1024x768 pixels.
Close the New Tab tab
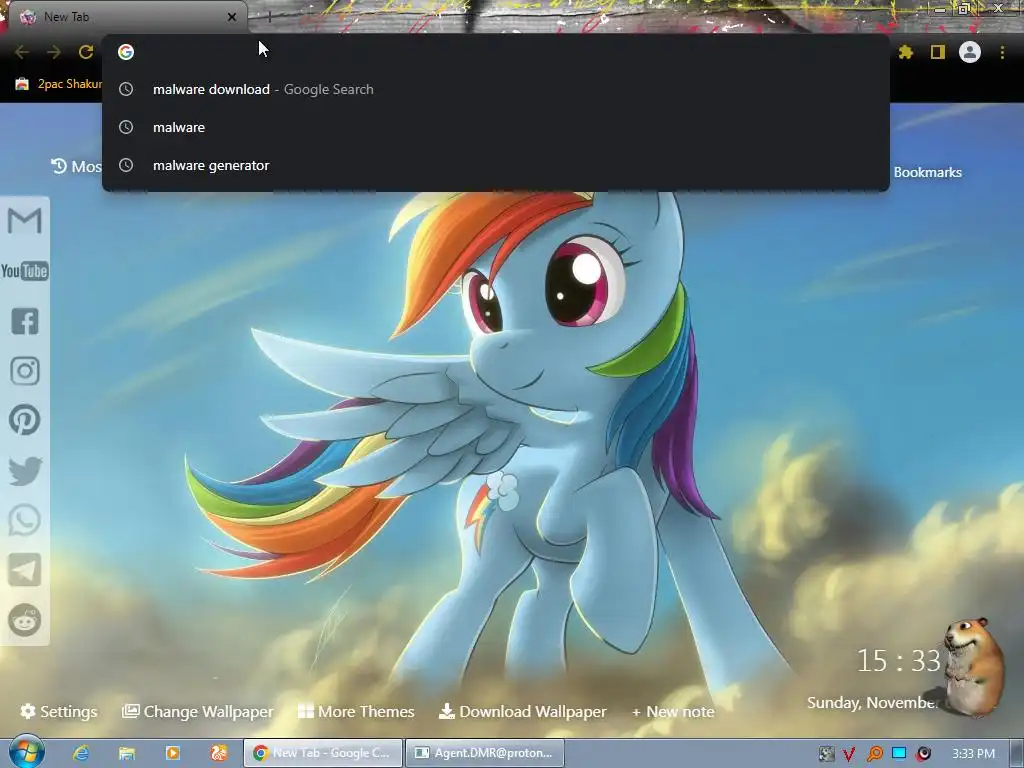232,17
